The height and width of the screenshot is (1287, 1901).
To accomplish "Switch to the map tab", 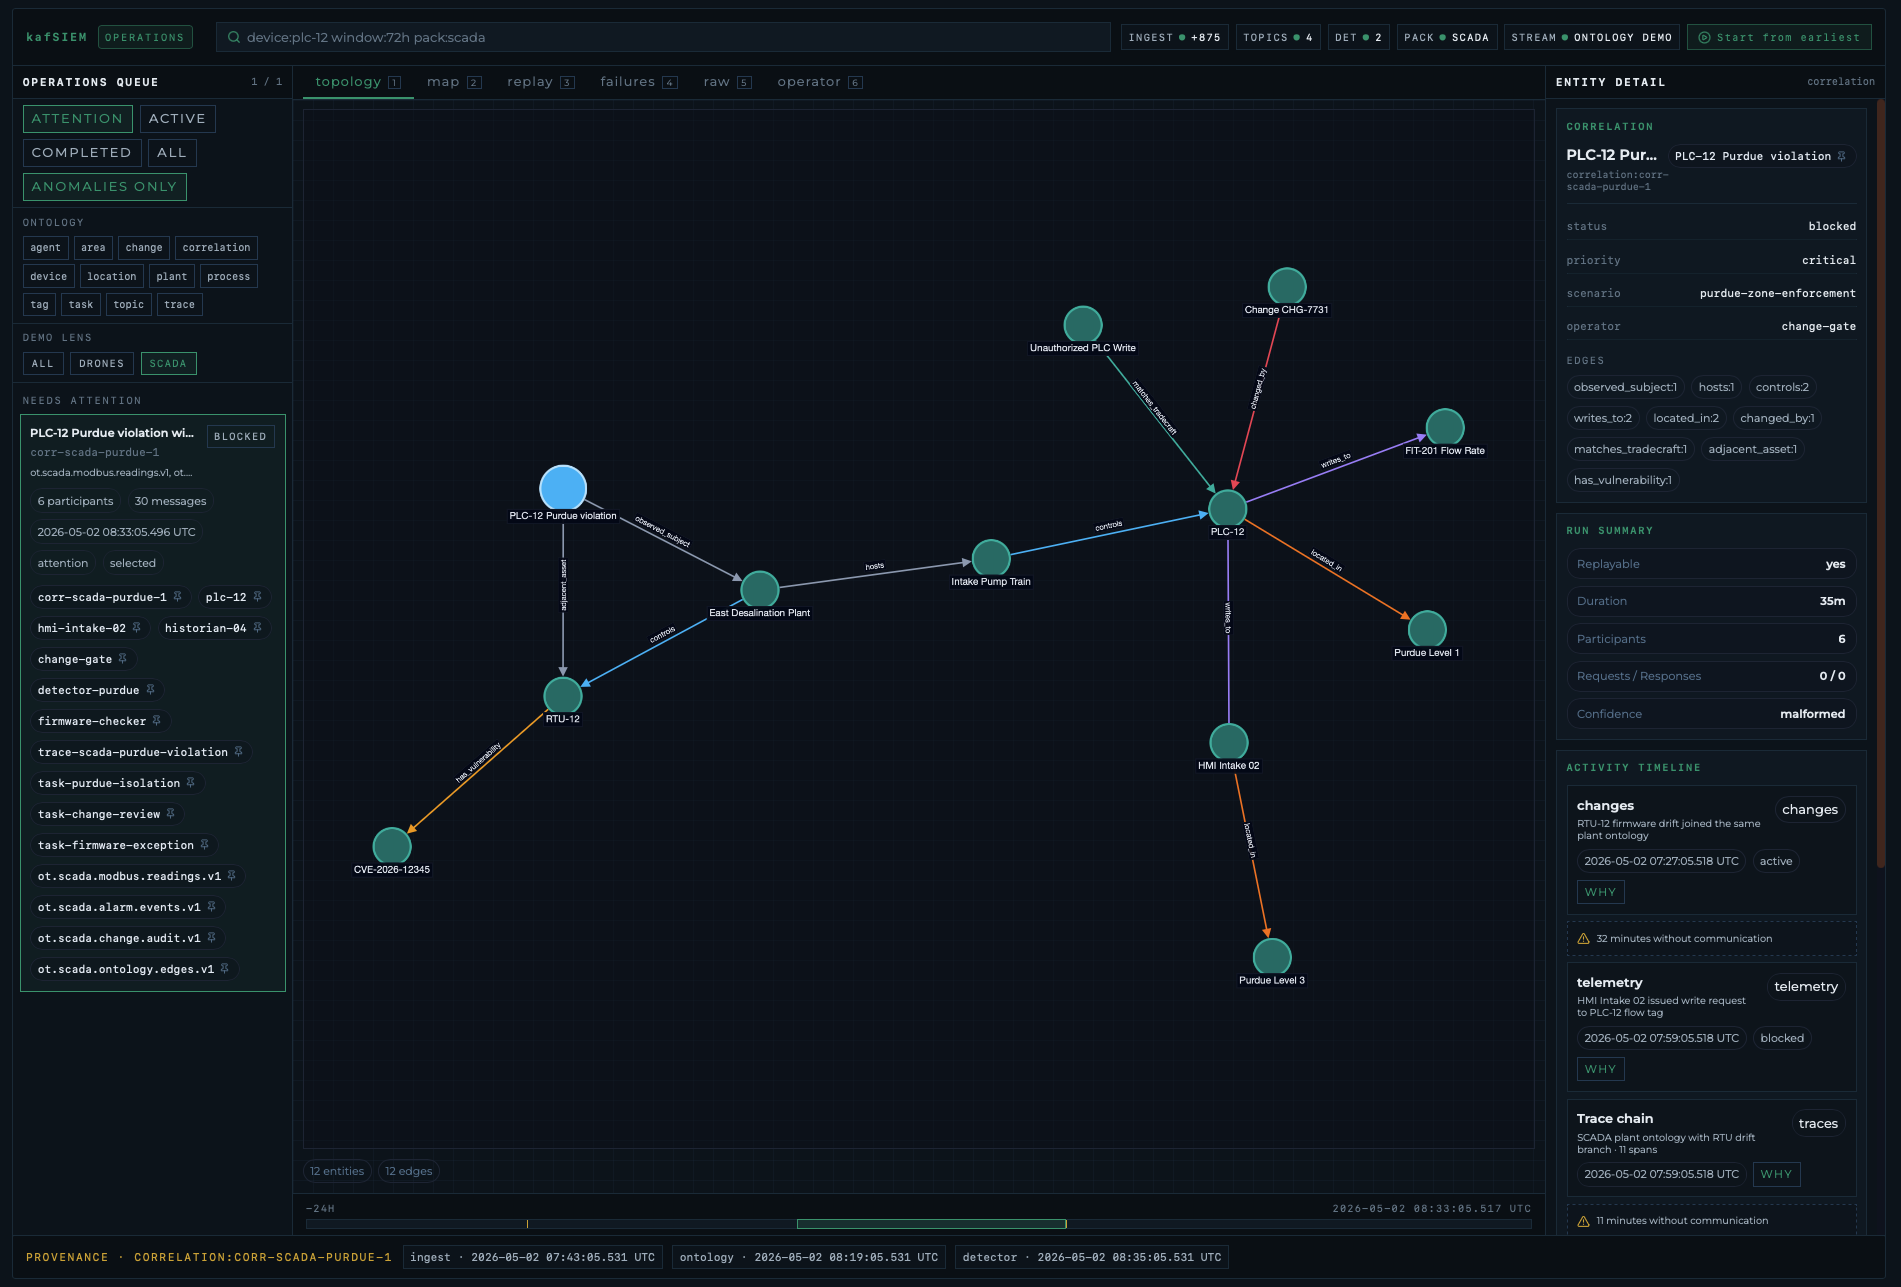I will click(454, 82).
